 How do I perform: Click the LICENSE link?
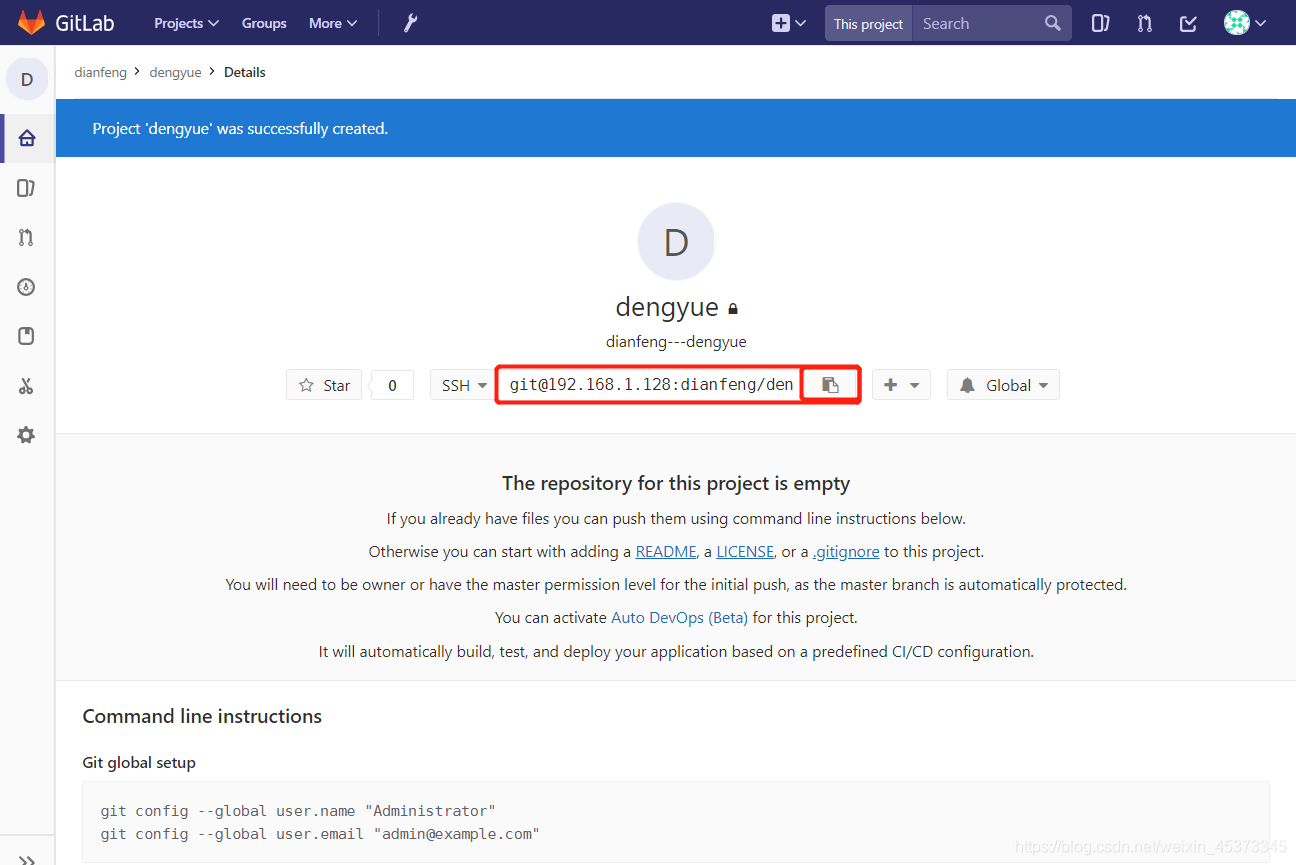coord(745,552)
